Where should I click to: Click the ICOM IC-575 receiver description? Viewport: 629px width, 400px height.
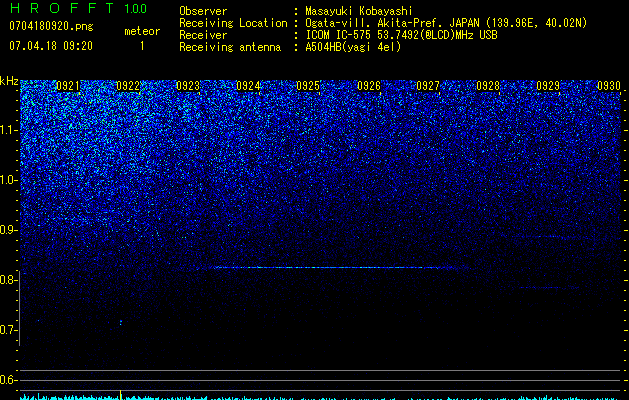pos(401,35)
